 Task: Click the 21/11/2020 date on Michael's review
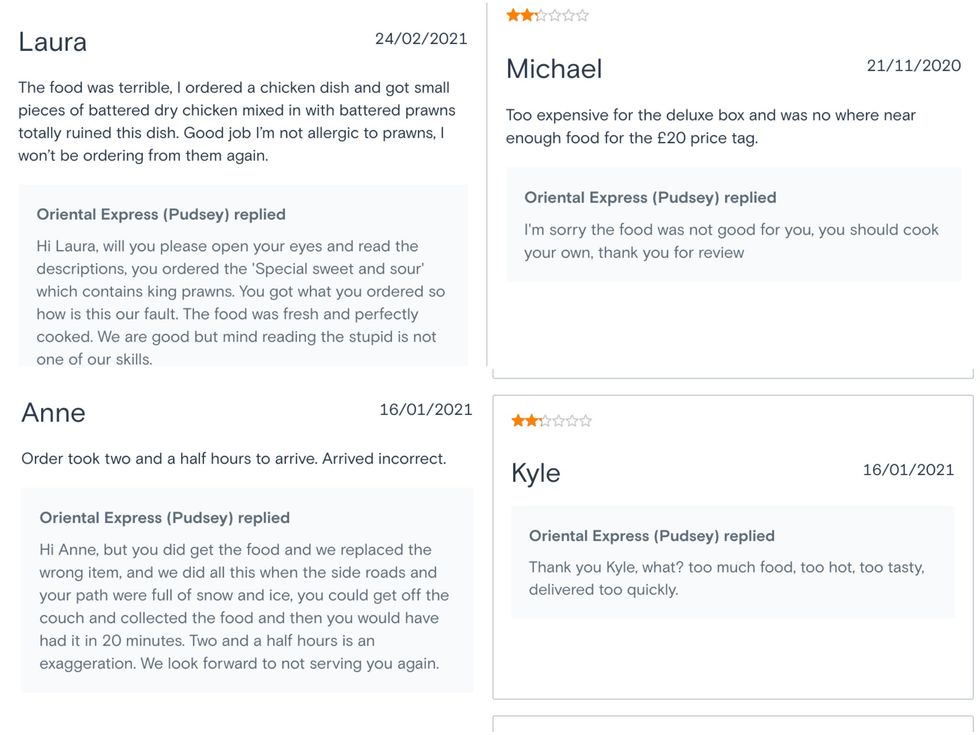click(914, 66)
